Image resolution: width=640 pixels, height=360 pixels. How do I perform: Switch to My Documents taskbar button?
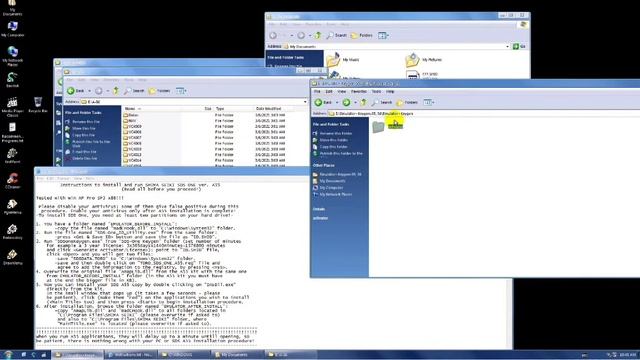pos(238,355)
